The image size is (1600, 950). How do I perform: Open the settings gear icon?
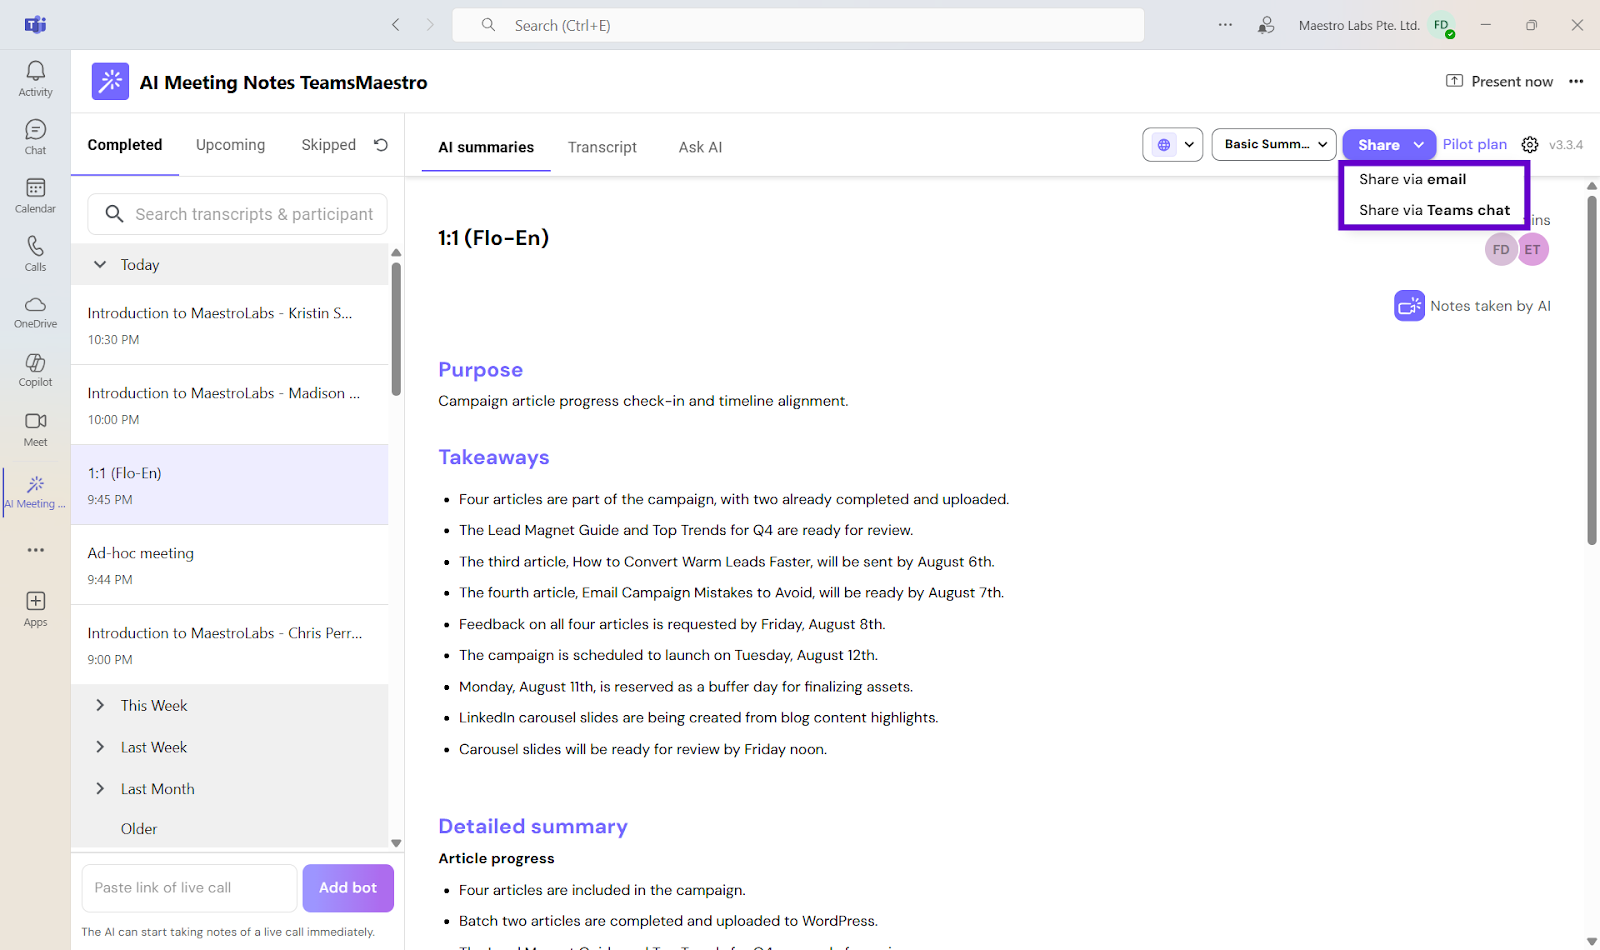[1530, 145]
